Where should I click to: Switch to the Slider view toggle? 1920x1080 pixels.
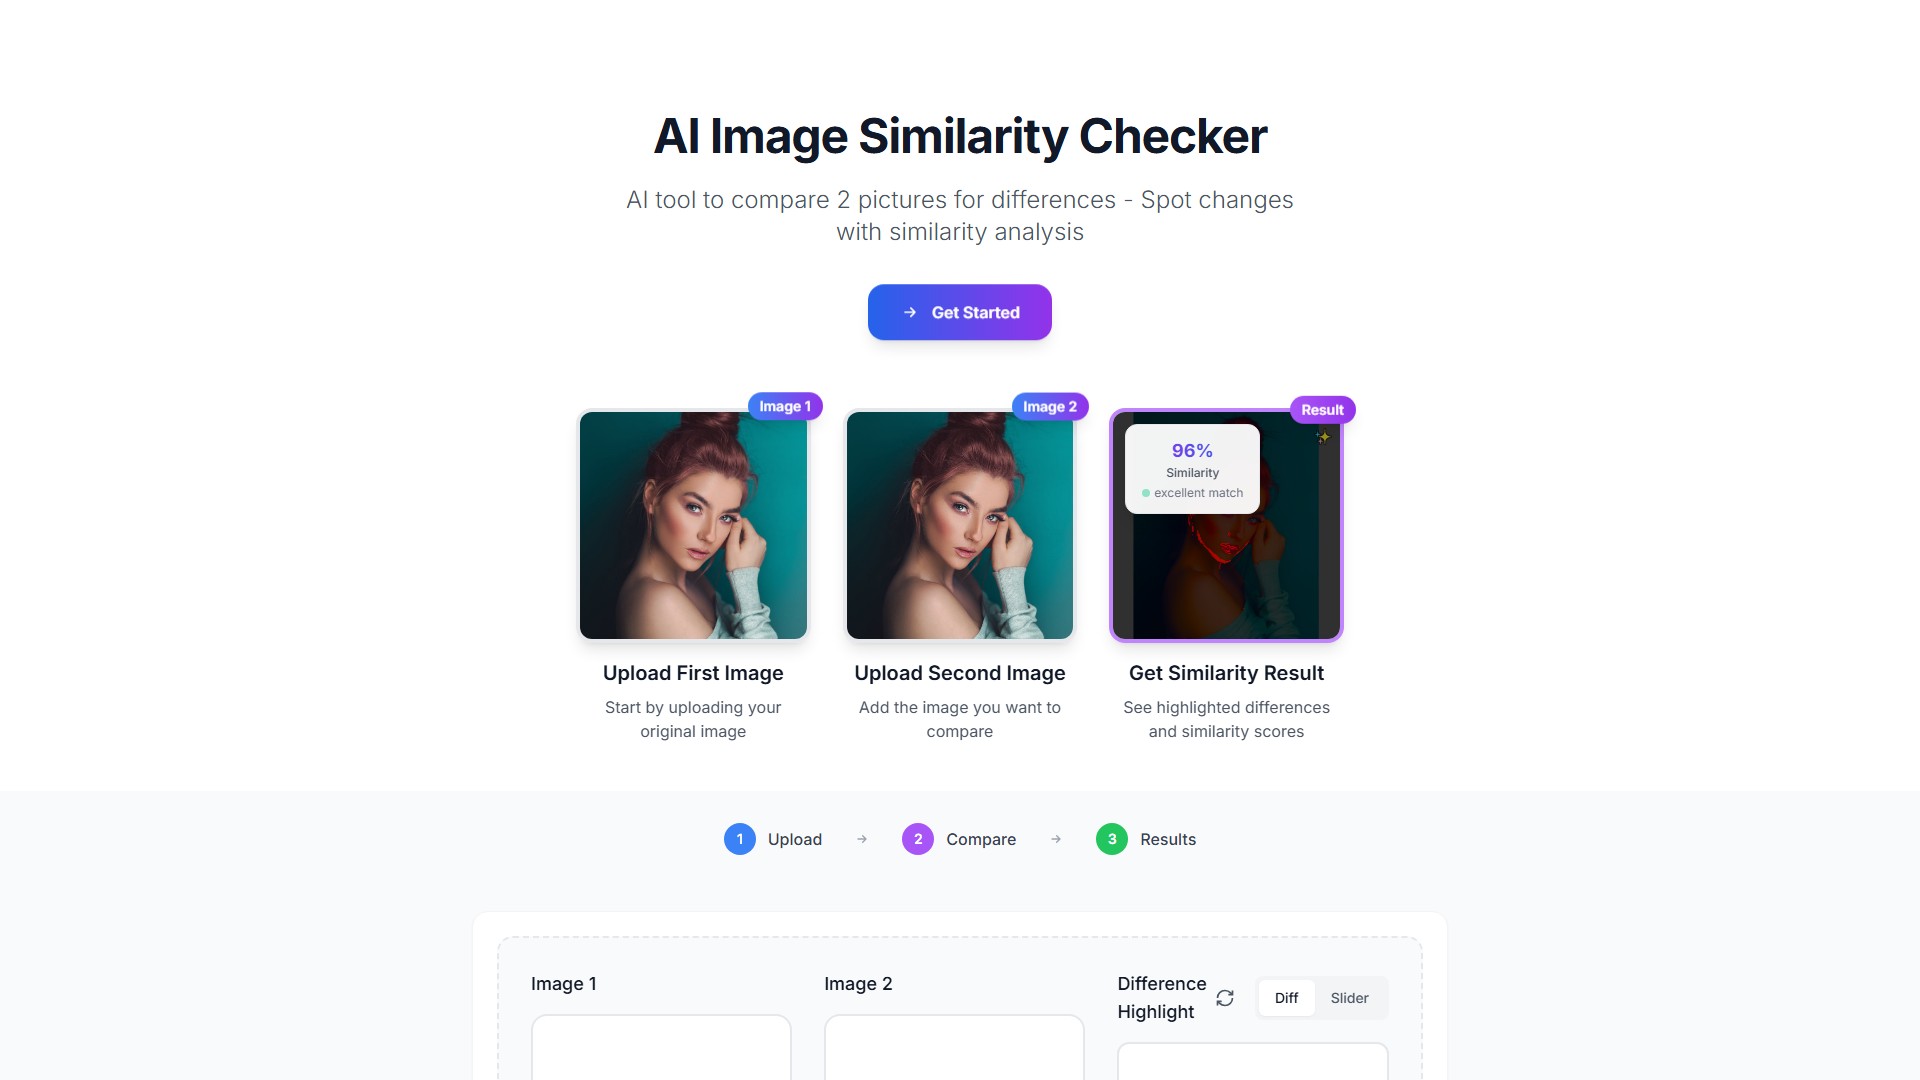coord(1349,998)
